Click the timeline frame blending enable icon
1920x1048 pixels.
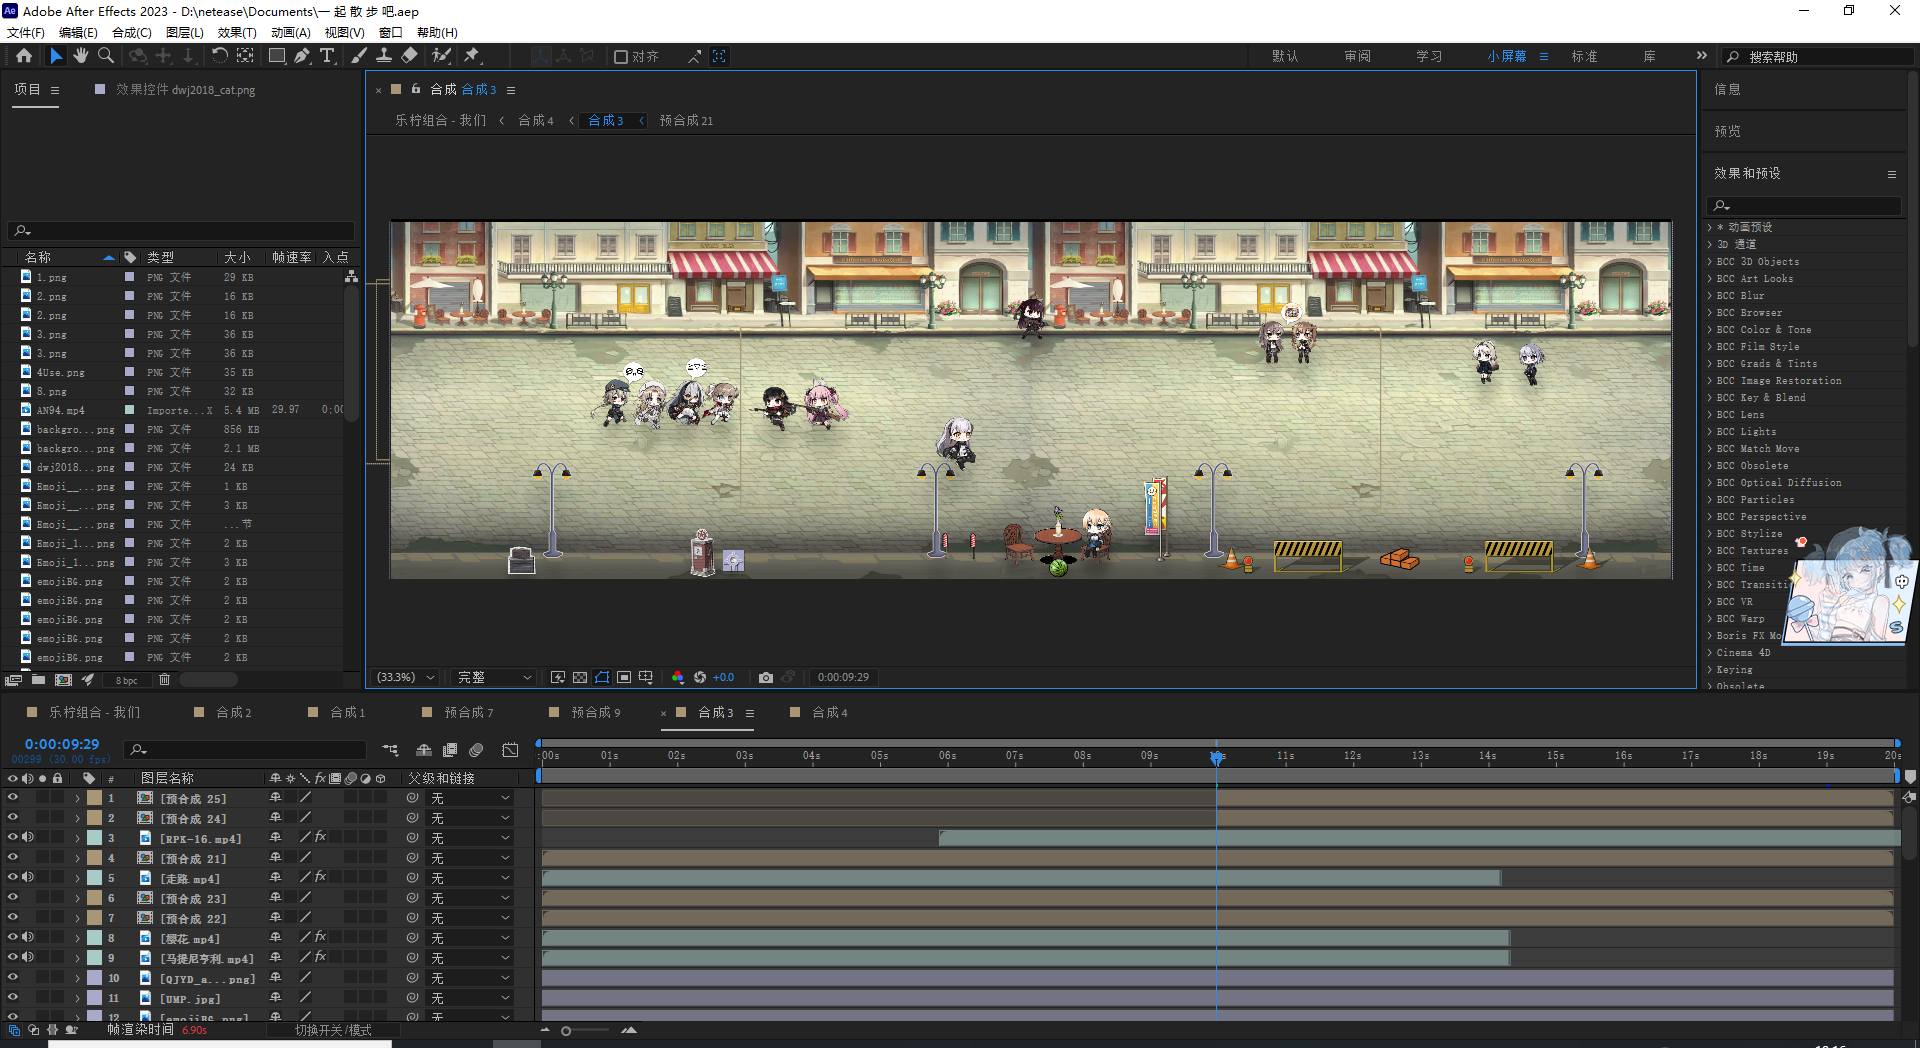450,750
